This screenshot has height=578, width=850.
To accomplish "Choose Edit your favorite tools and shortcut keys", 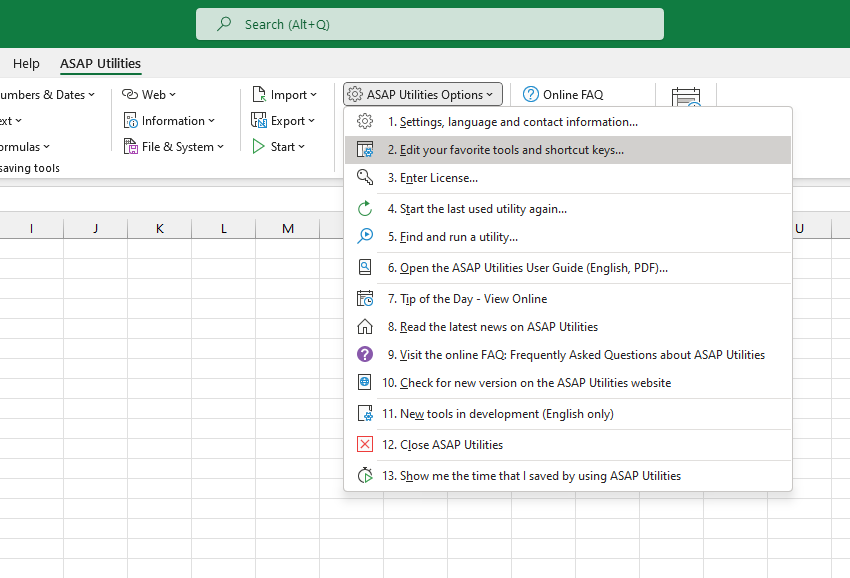I will tap(568, 150).
